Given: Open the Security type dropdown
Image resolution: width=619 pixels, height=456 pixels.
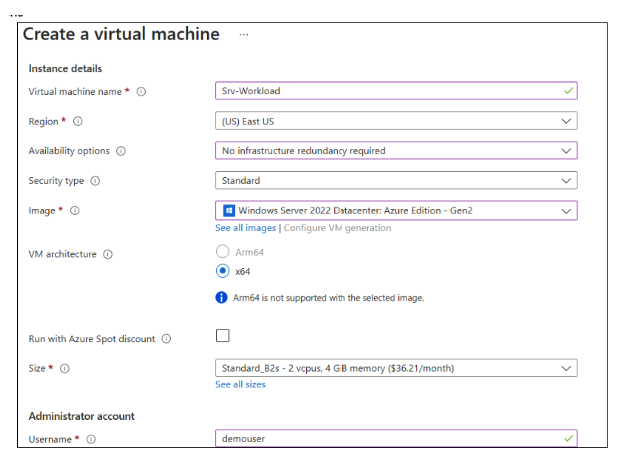Looking at the screenshot, I should click(396, 181).
